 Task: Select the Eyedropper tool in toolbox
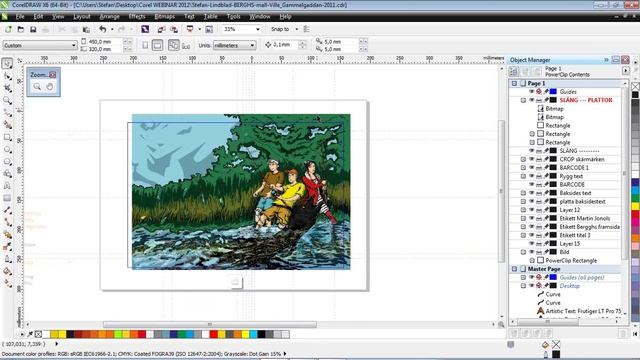pyautogui.click(x=7, y=247)
